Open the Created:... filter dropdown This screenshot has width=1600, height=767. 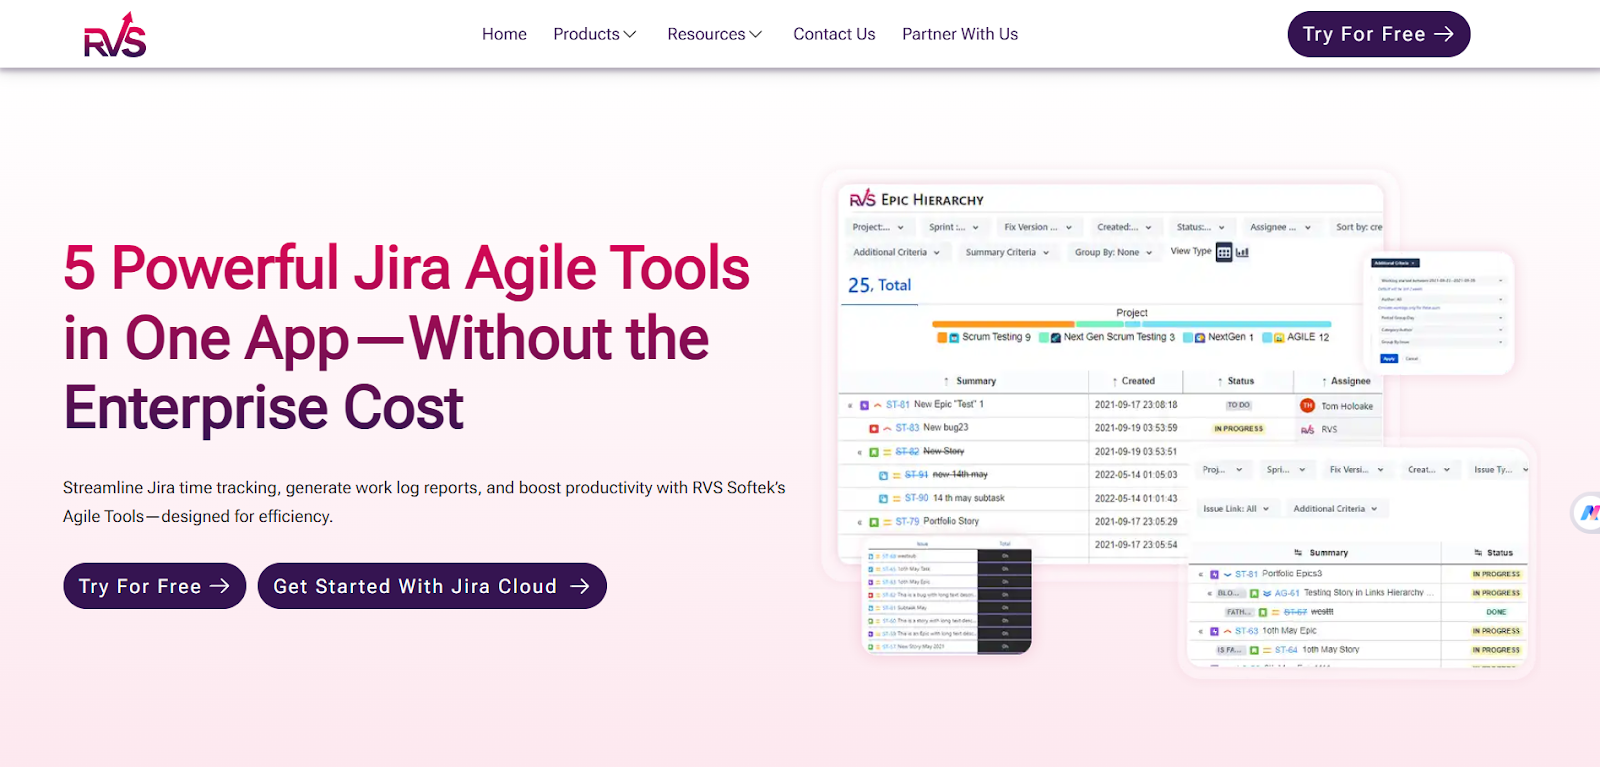(1125, 227)
